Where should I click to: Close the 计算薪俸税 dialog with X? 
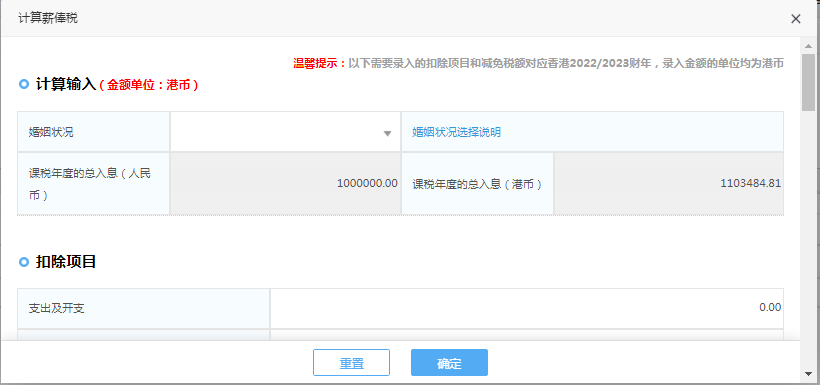click(795, 19)
